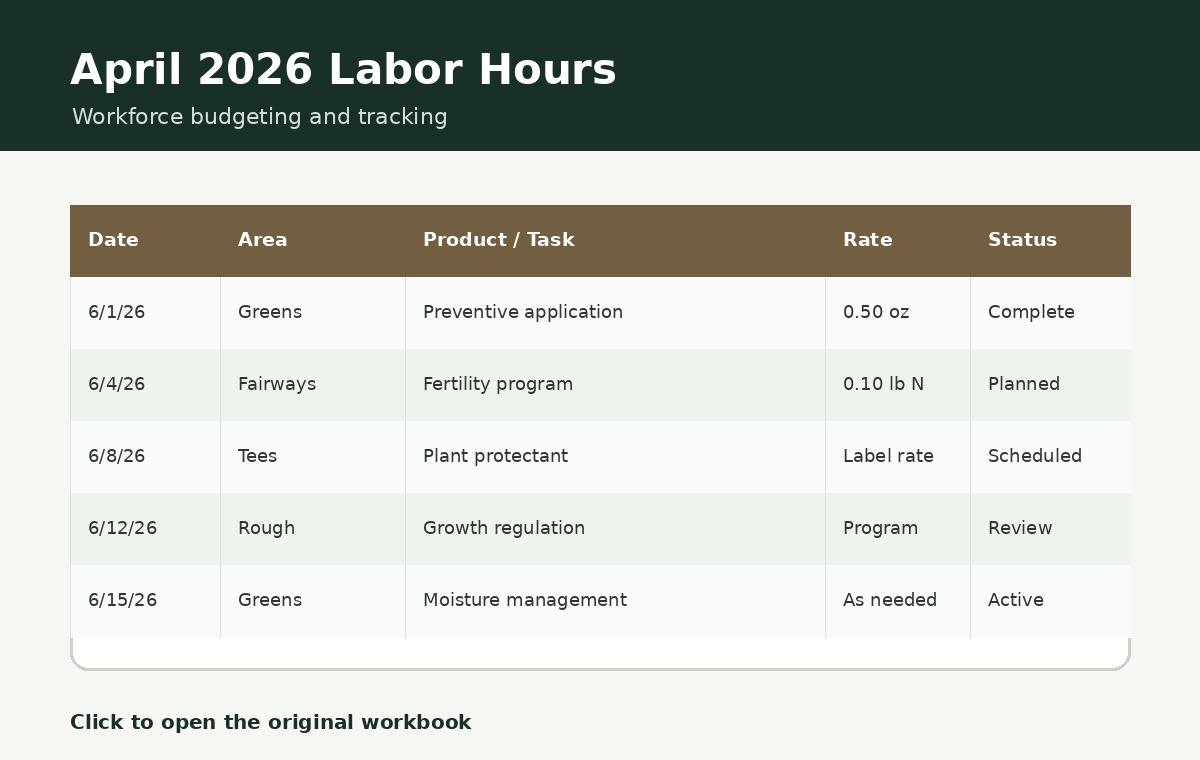1200x760 pixels.
Task: Select the Rate column header
Action: (897, 240)
